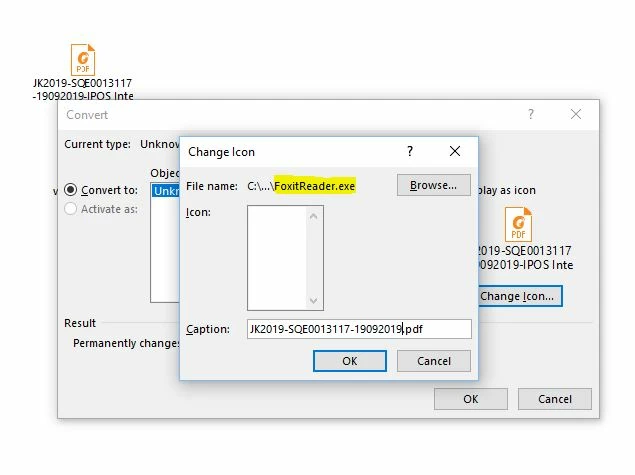Click OK in the Convert dialog
Viewport: 635px width, 475px height.
(x=471, y=399)
